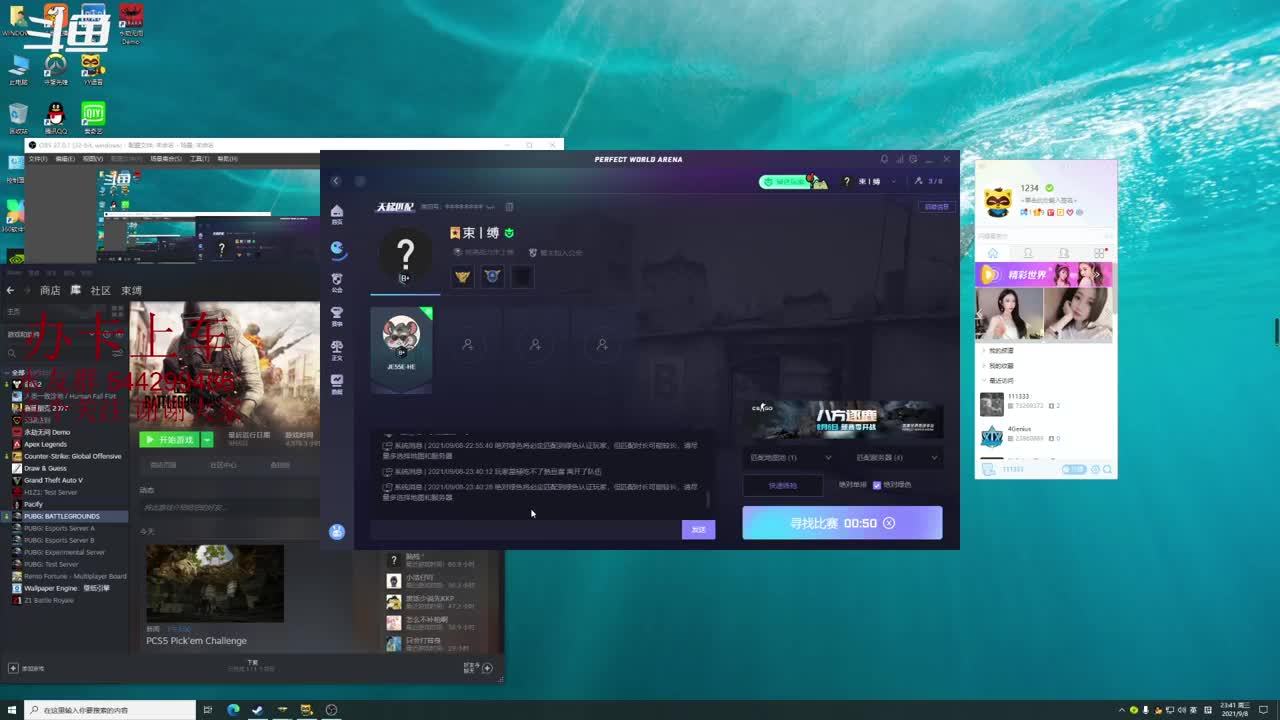The image size is (1280, 720).
Task: Switch to the contacts tab in YY window
Action: 1028,253
